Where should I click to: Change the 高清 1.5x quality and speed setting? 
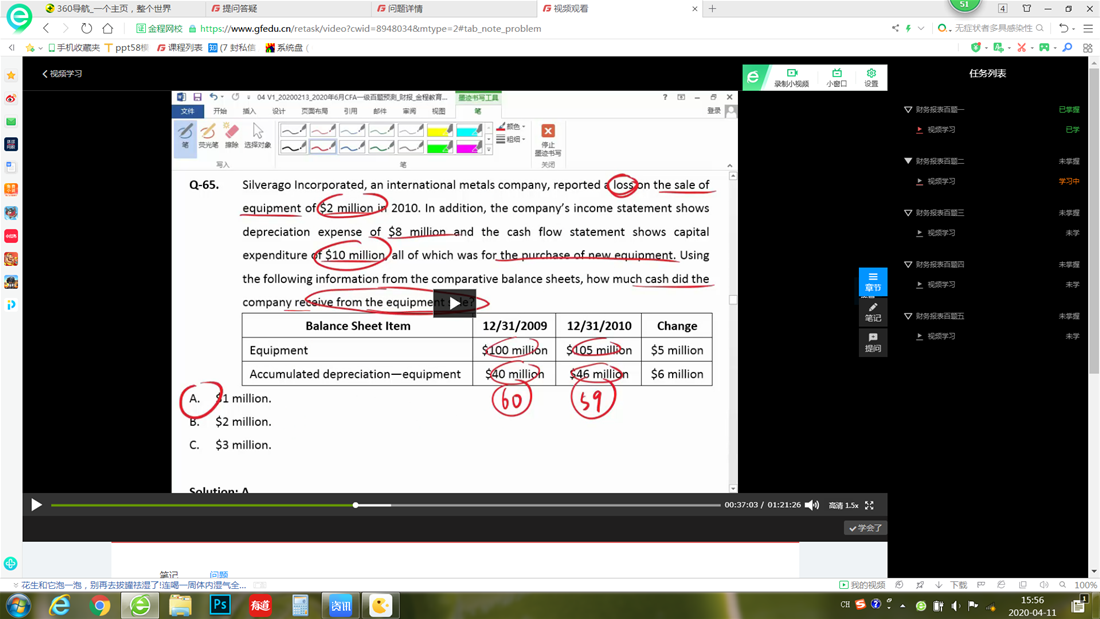(843, 505)
